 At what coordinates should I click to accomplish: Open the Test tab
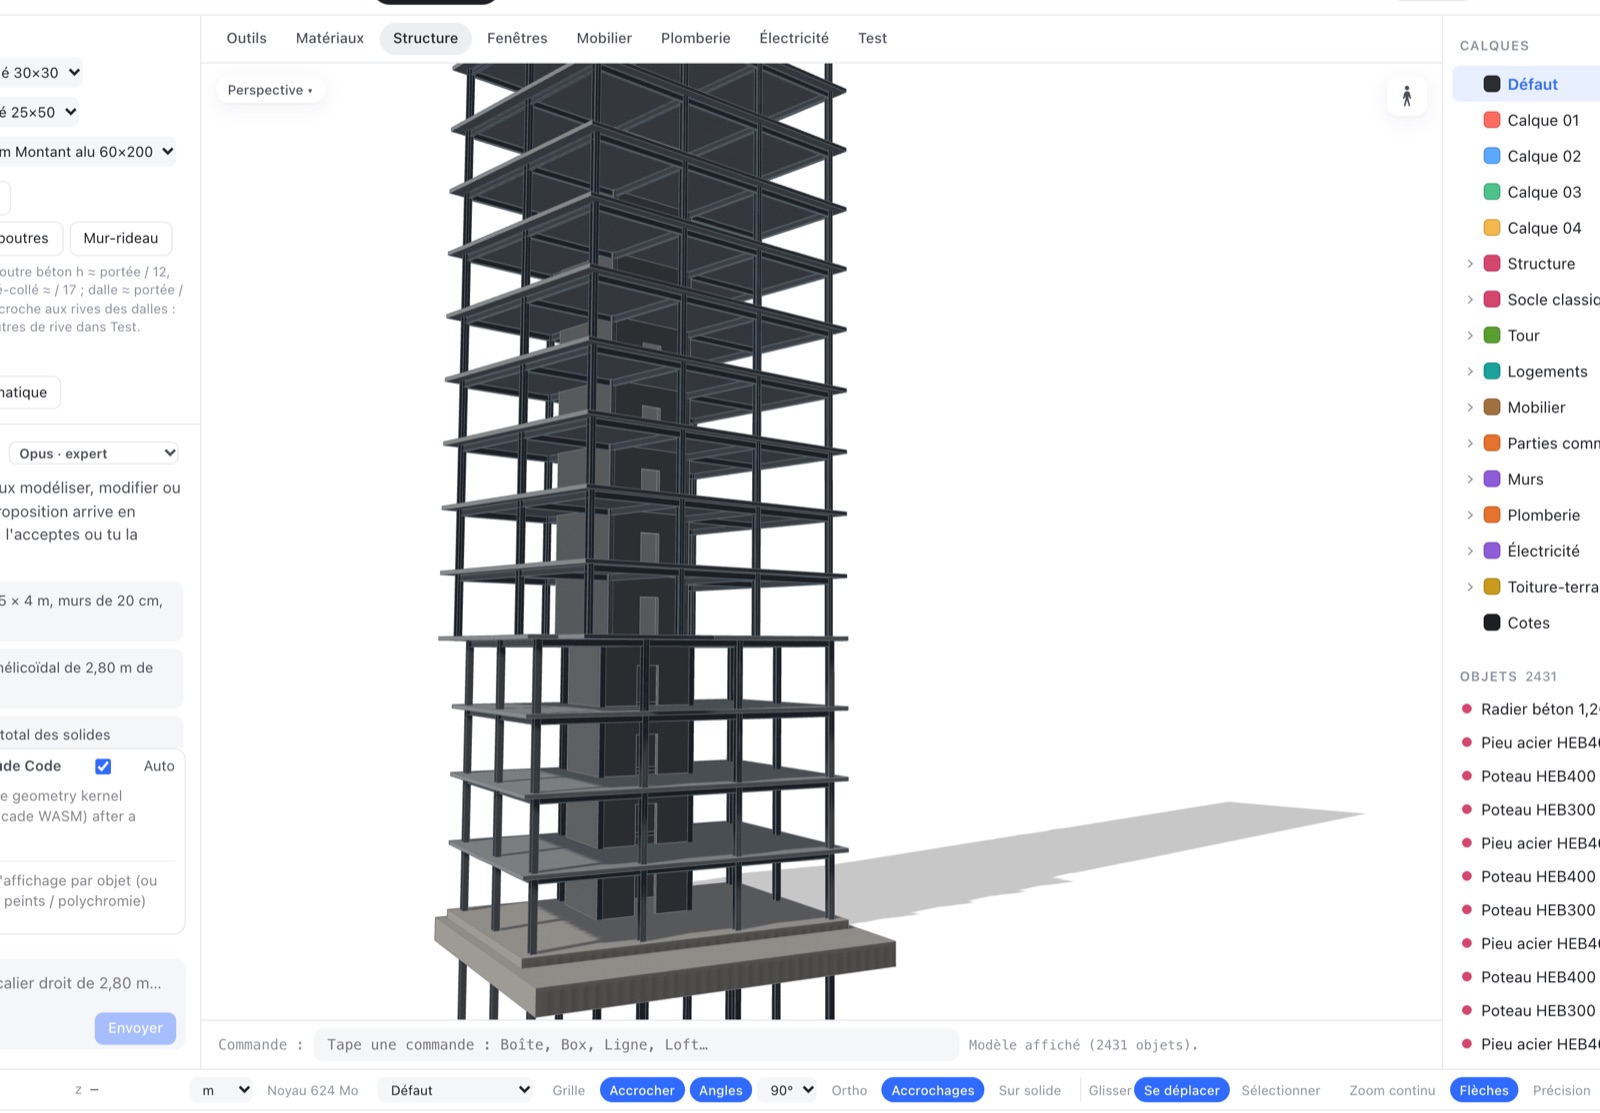(872, 38)
